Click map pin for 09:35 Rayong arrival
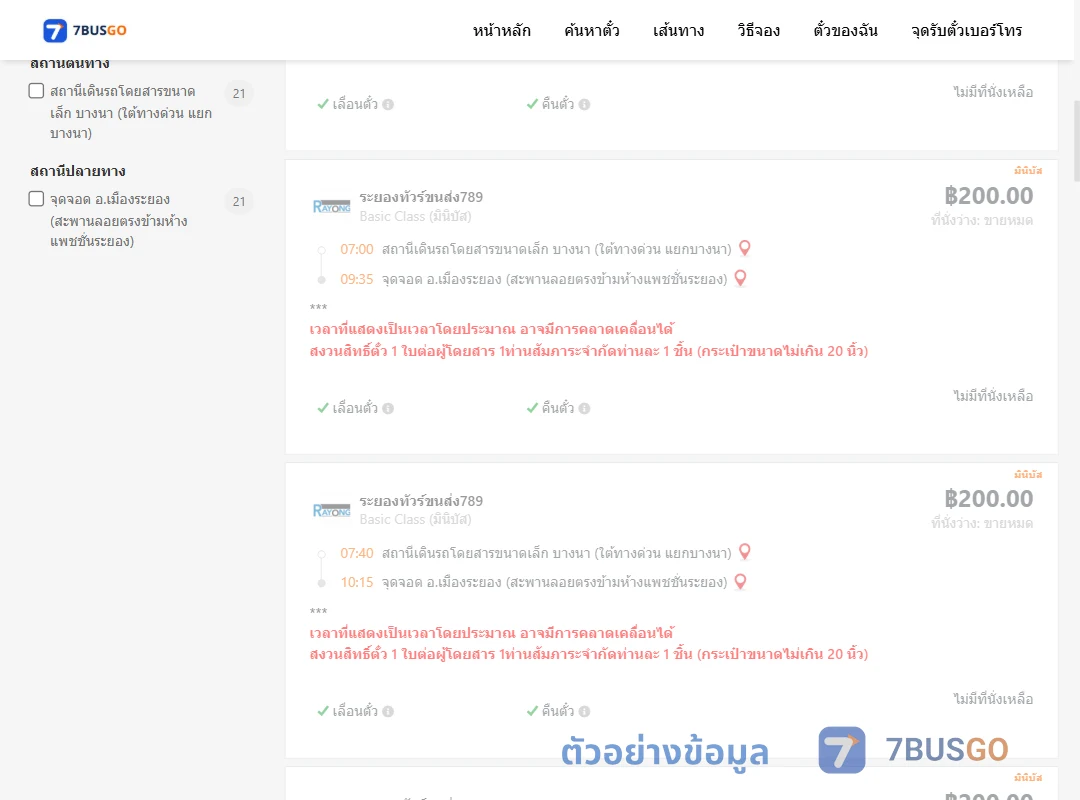Viewport: 1080px width, 800px height. (x=740, y=278)
